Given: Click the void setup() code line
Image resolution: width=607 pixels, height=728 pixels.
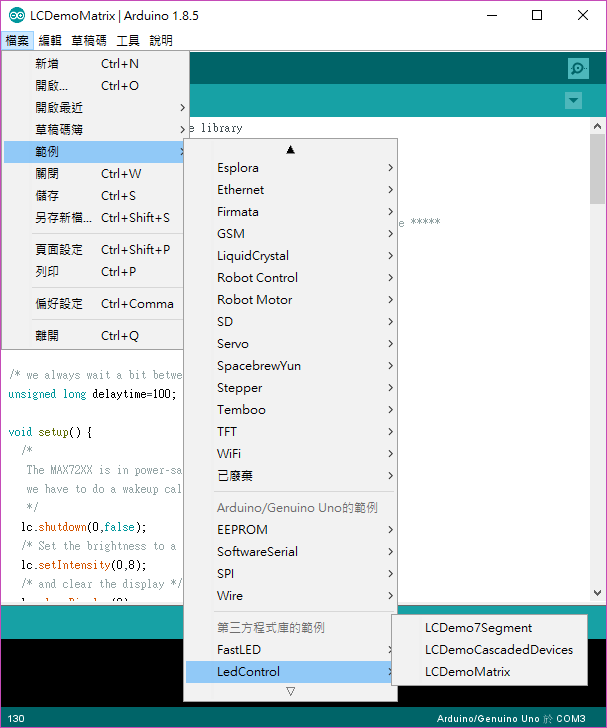Looking at the screenshot, I should coord(50,432).
